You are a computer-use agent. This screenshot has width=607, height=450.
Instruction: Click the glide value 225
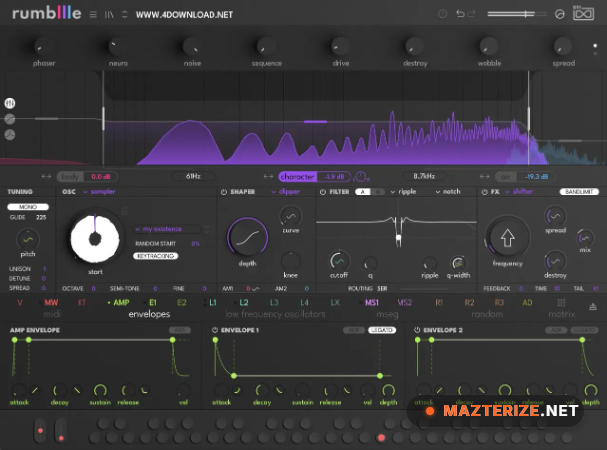point(41,217)
